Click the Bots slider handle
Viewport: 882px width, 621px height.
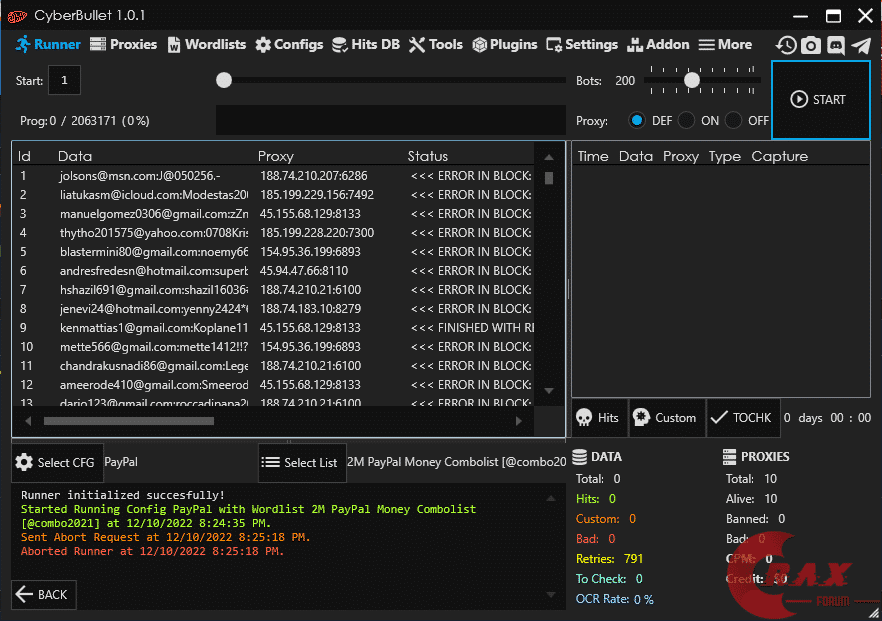click(x=691, y=80)
